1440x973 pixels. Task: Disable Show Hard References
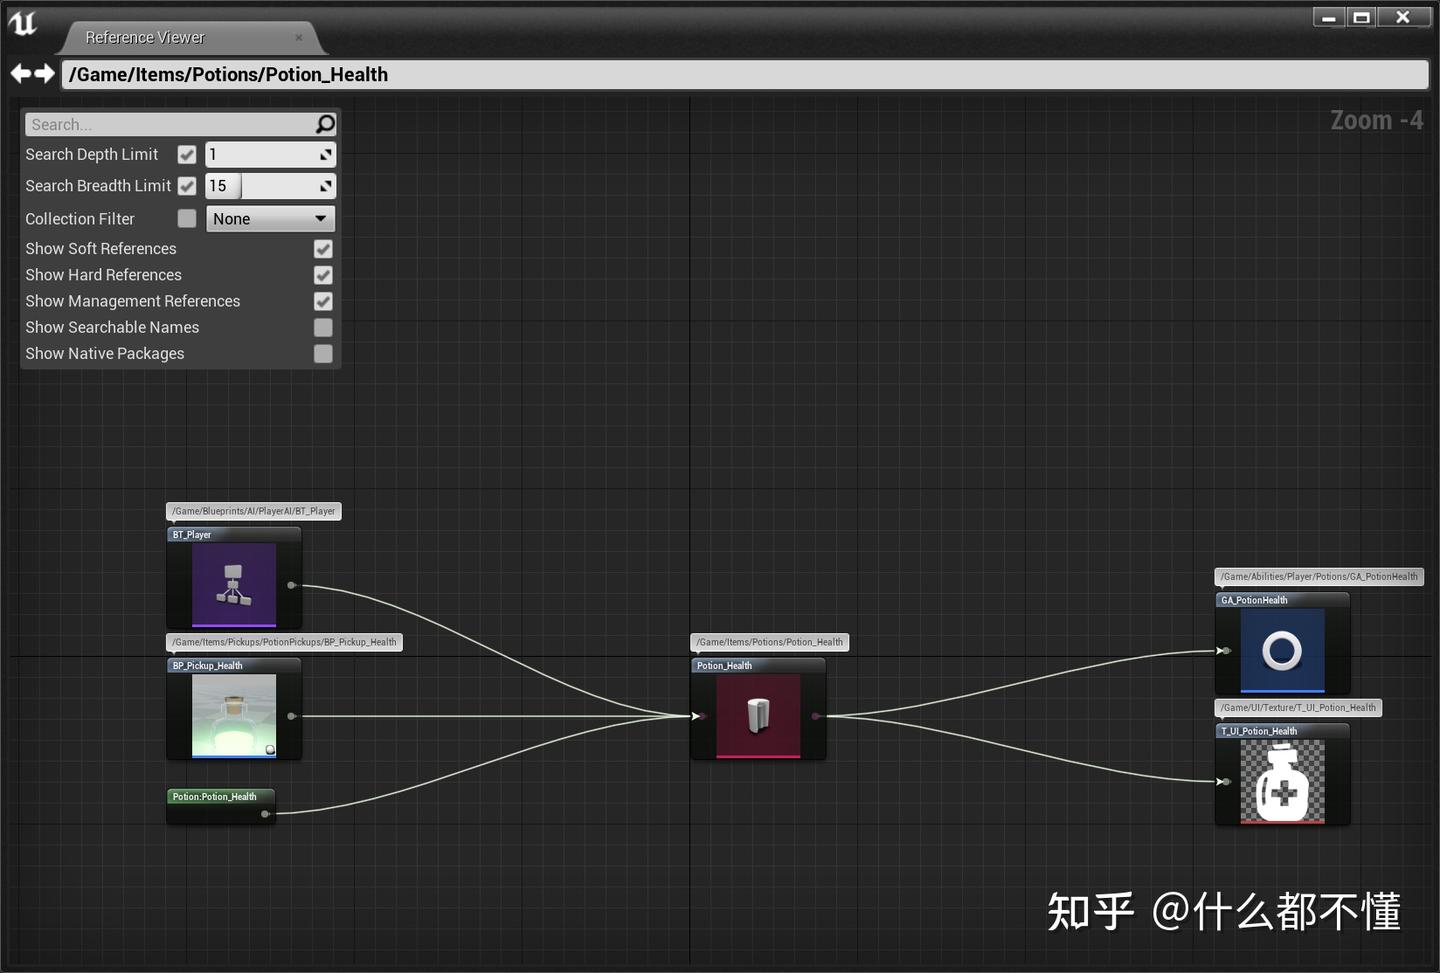coord(322,275)
